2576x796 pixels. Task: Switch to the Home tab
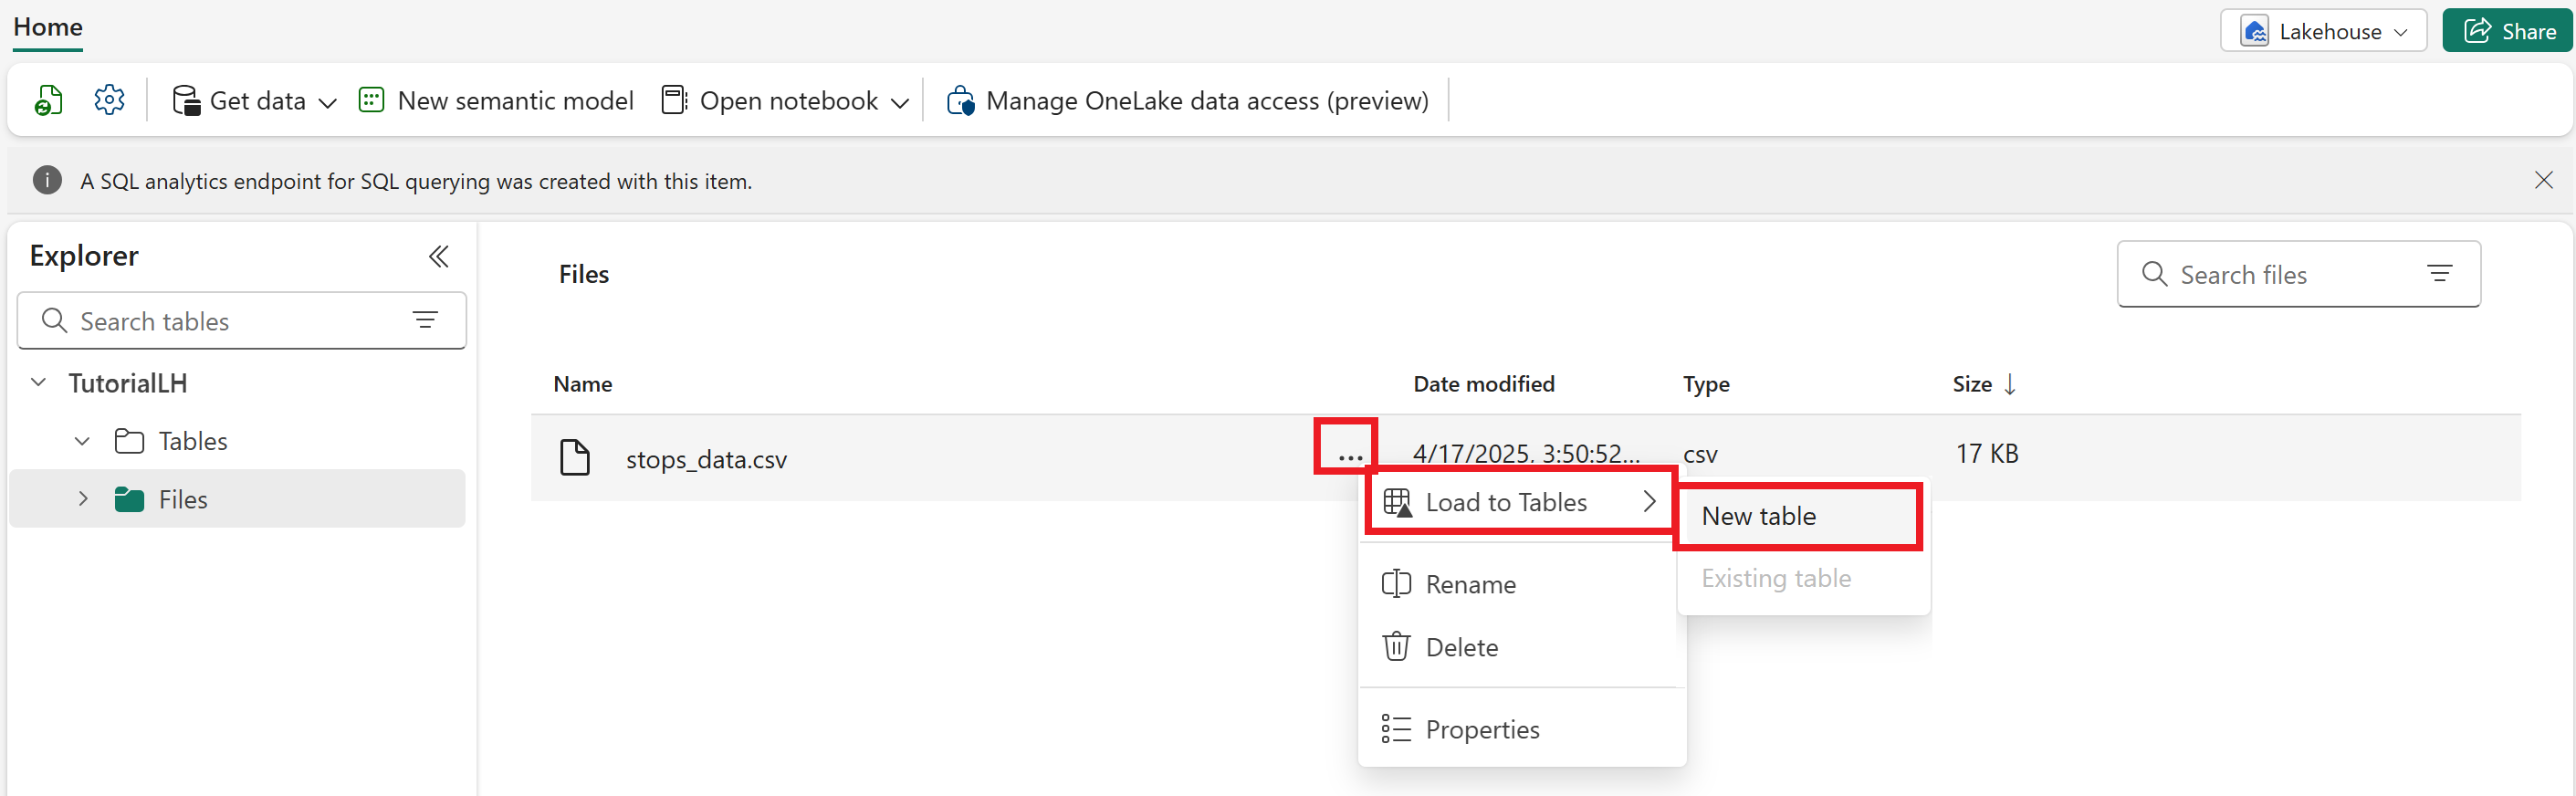coord(48,27)
